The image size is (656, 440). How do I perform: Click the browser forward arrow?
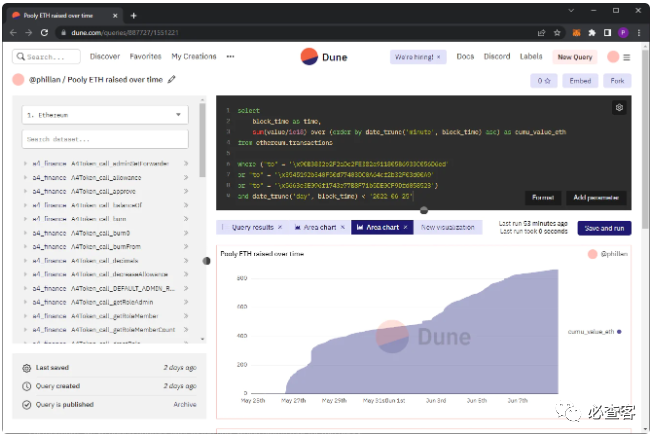pos(28,33)
